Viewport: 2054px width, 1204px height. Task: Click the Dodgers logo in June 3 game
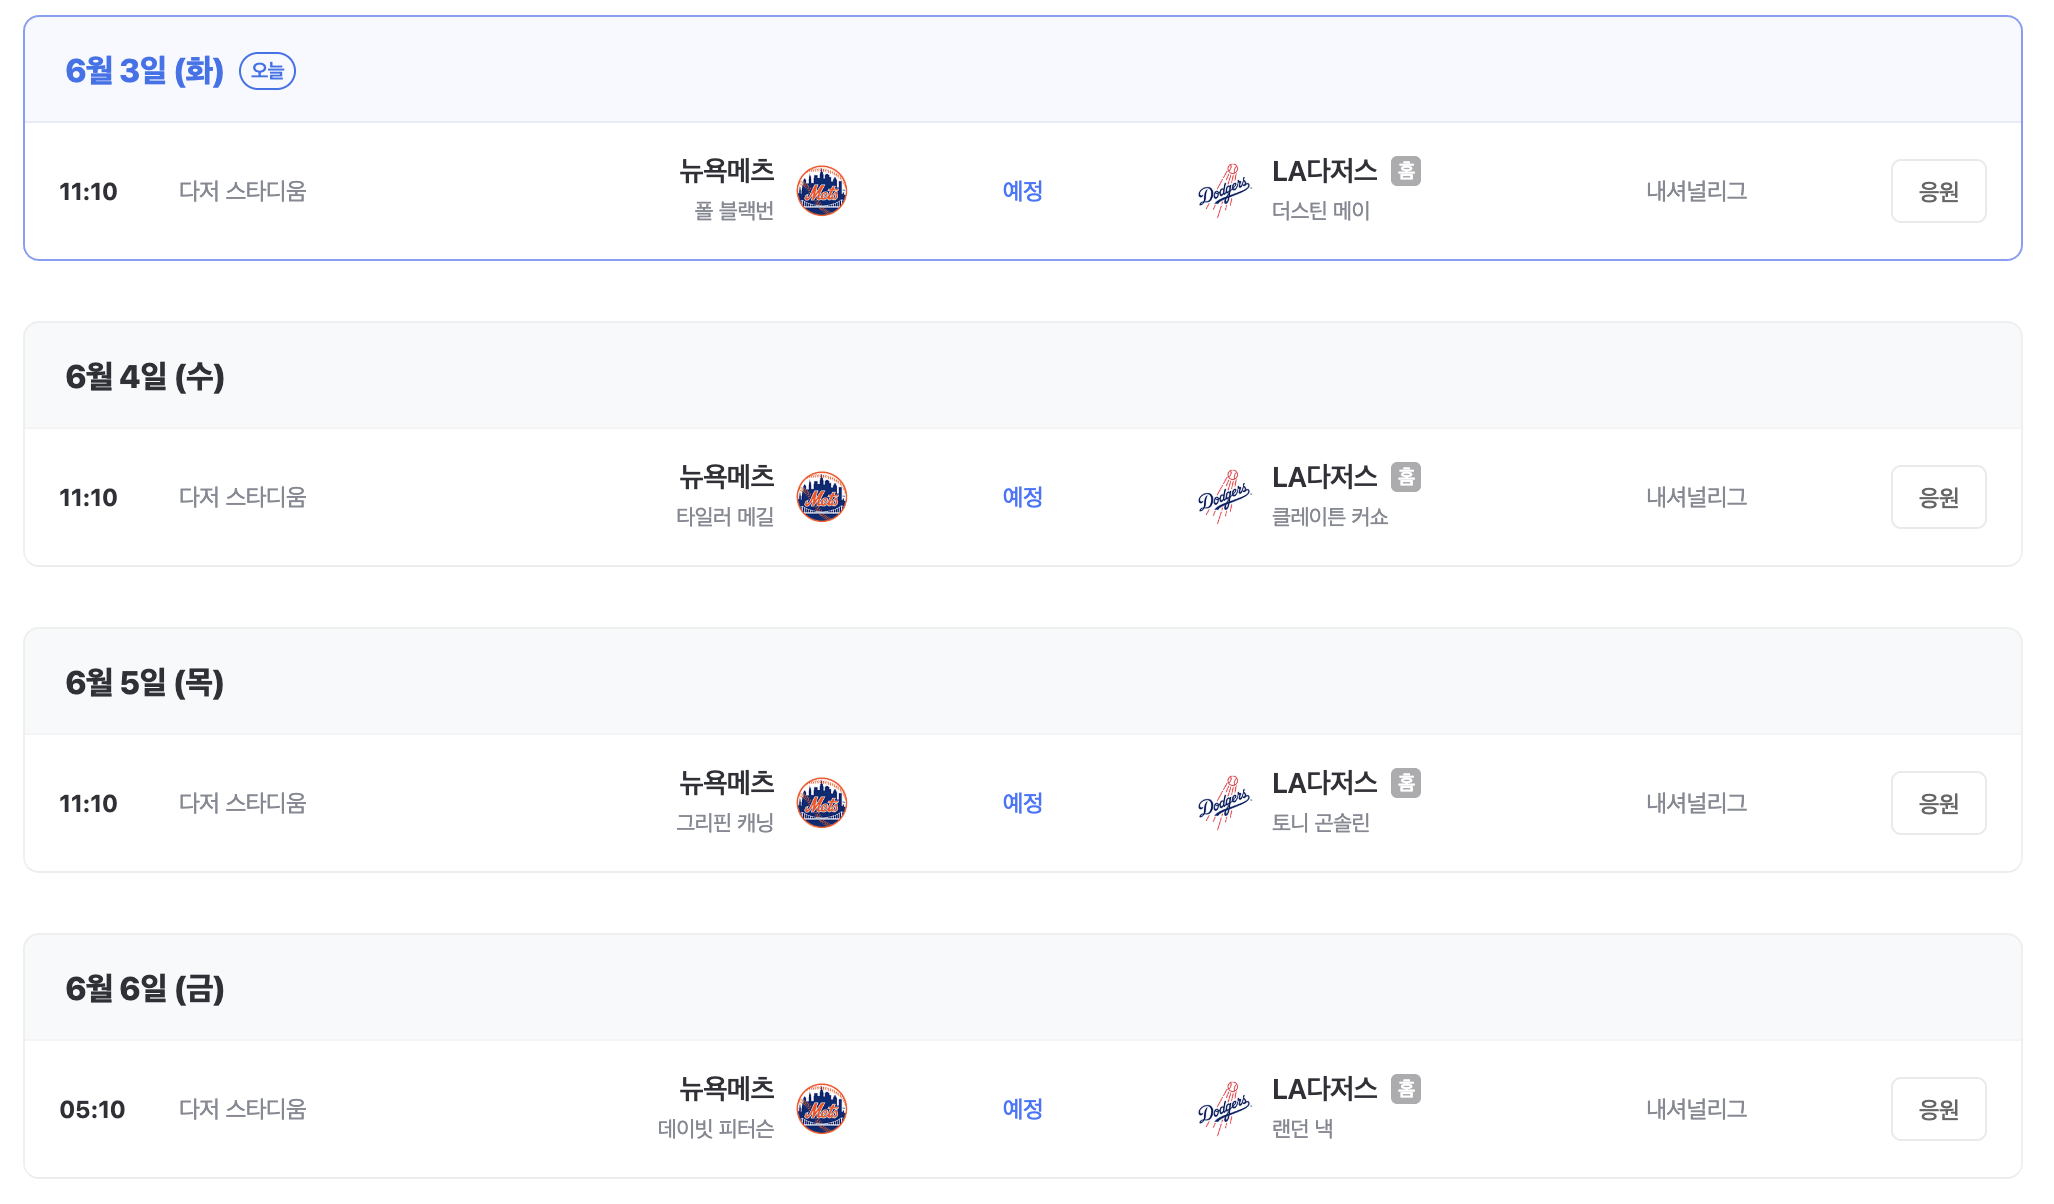coord(1224,191)
